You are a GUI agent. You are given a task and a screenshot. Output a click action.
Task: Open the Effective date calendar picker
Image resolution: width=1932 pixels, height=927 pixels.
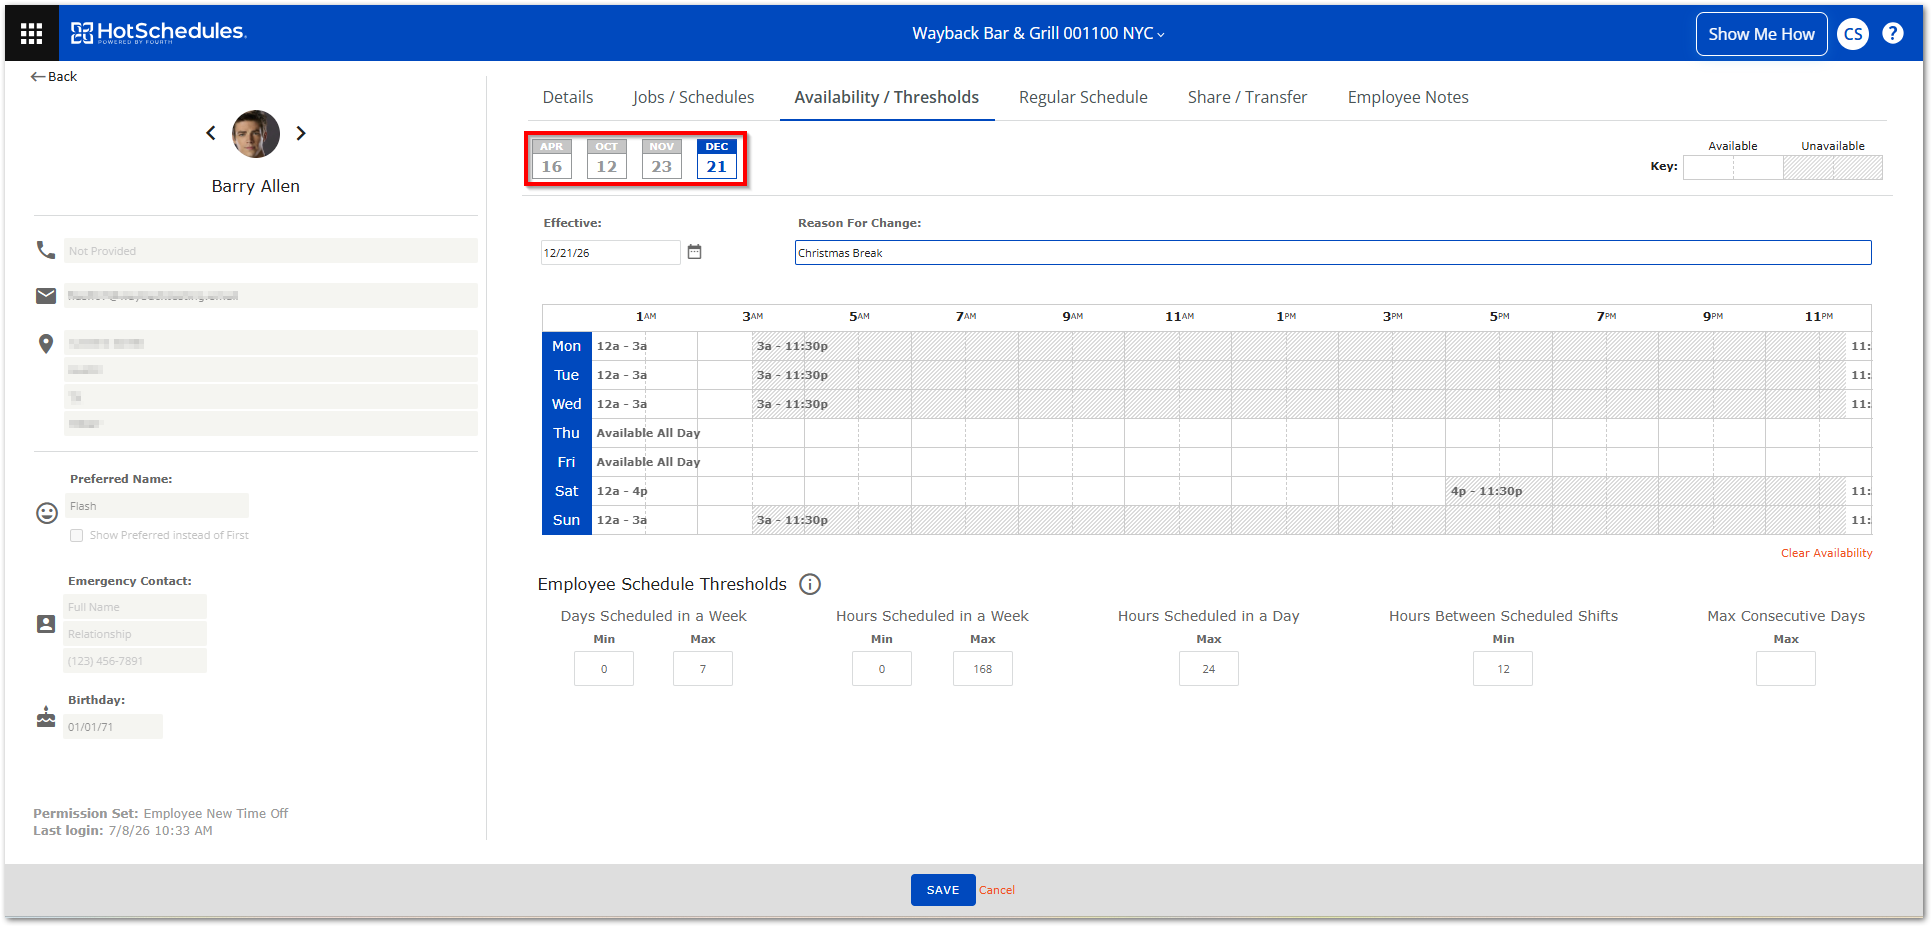pyautogui.click(x=695, y=252)
